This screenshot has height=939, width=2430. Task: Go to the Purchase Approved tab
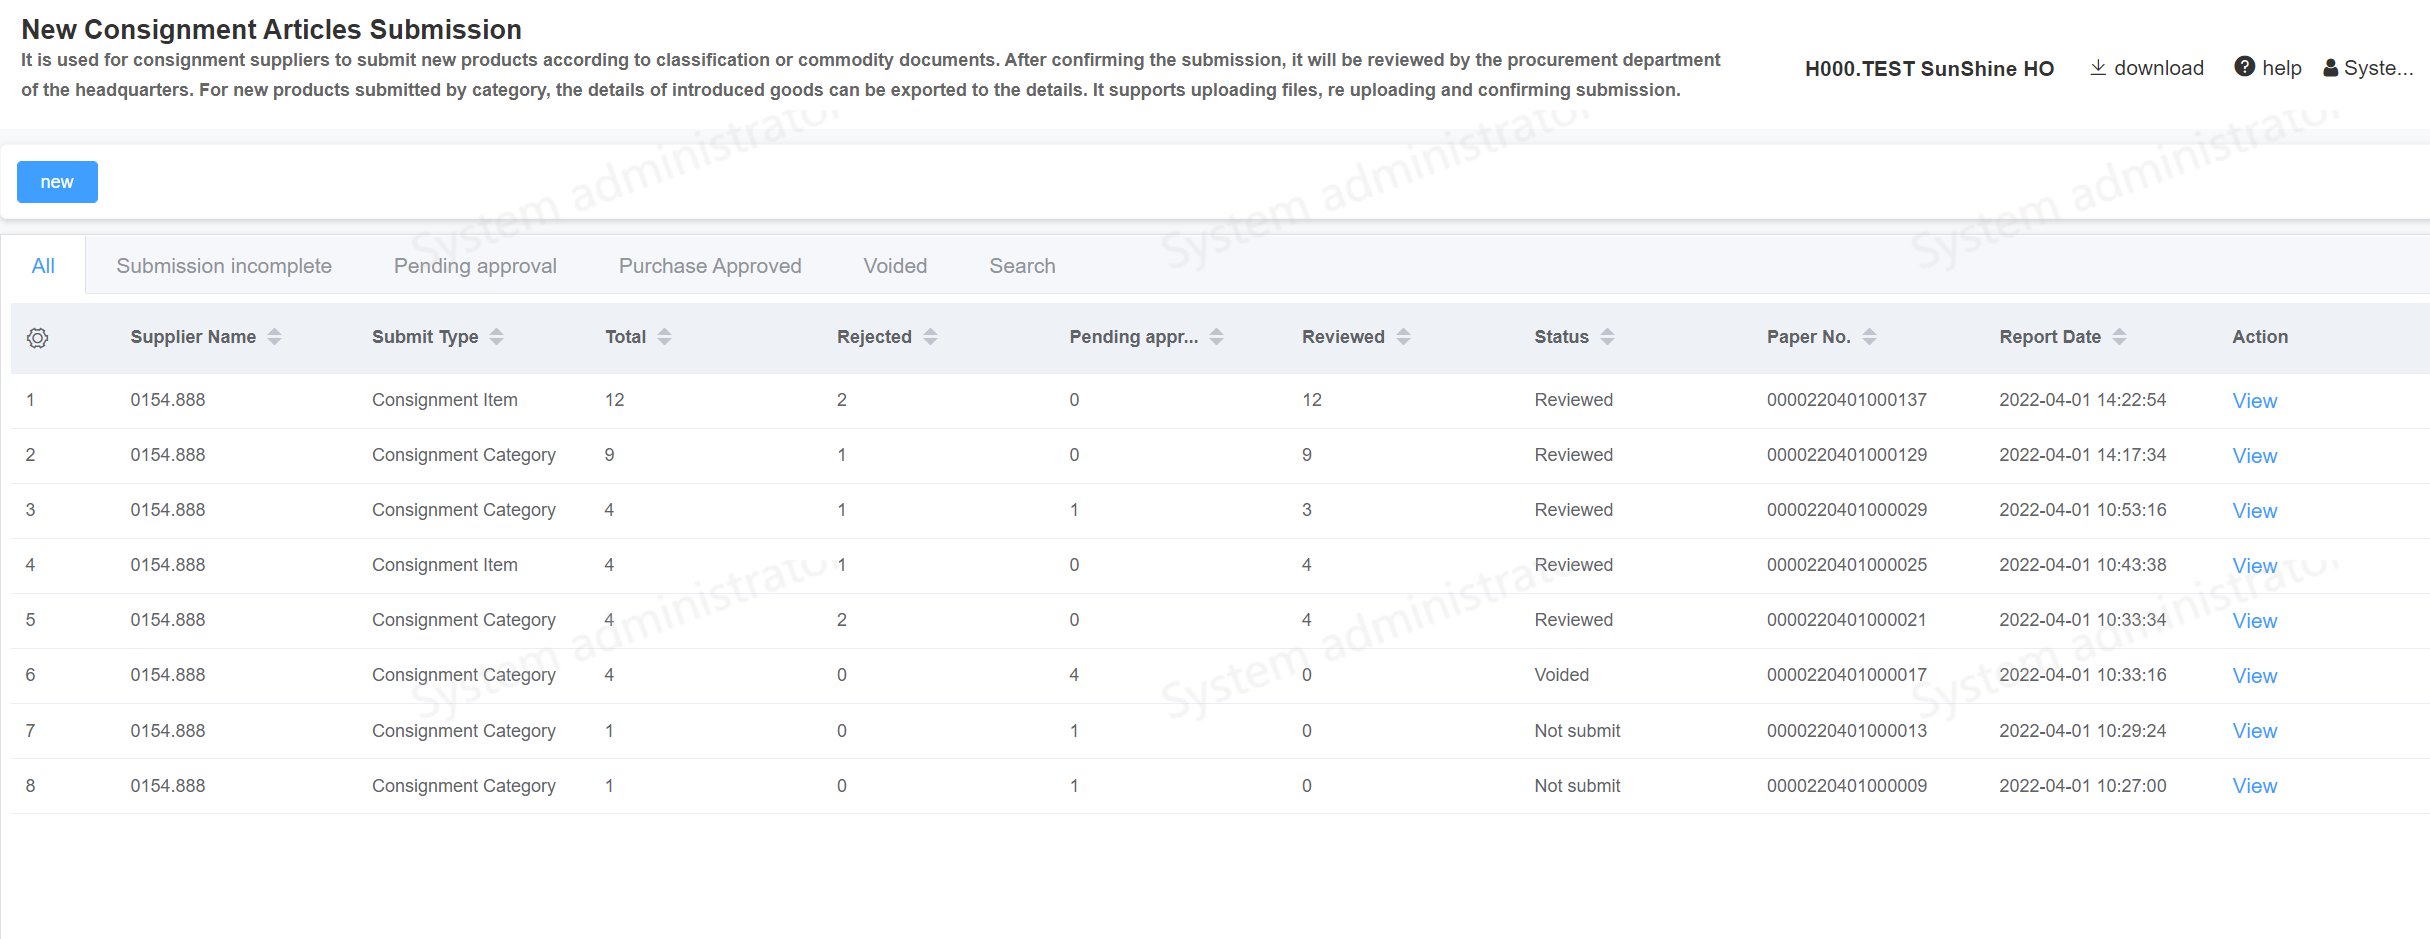[x=710, y=266]
